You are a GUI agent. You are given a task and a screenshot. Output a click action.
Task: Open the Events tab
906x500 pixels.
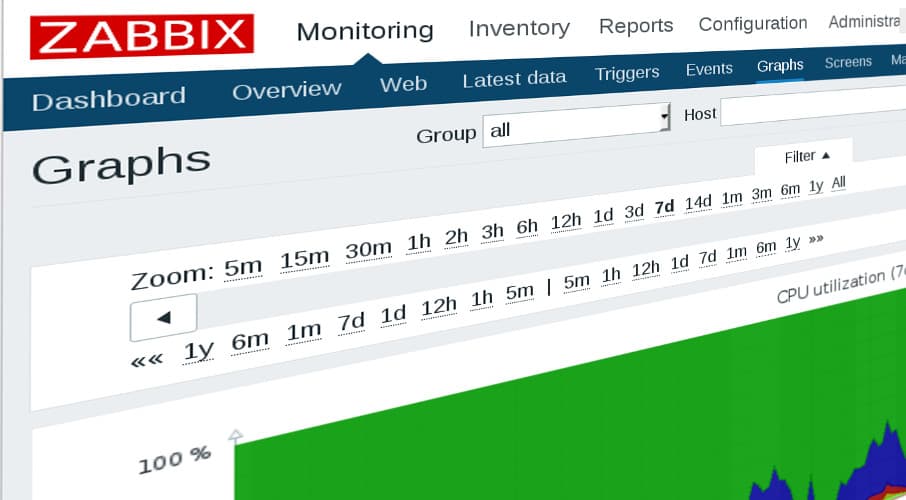tap(709, 69)
